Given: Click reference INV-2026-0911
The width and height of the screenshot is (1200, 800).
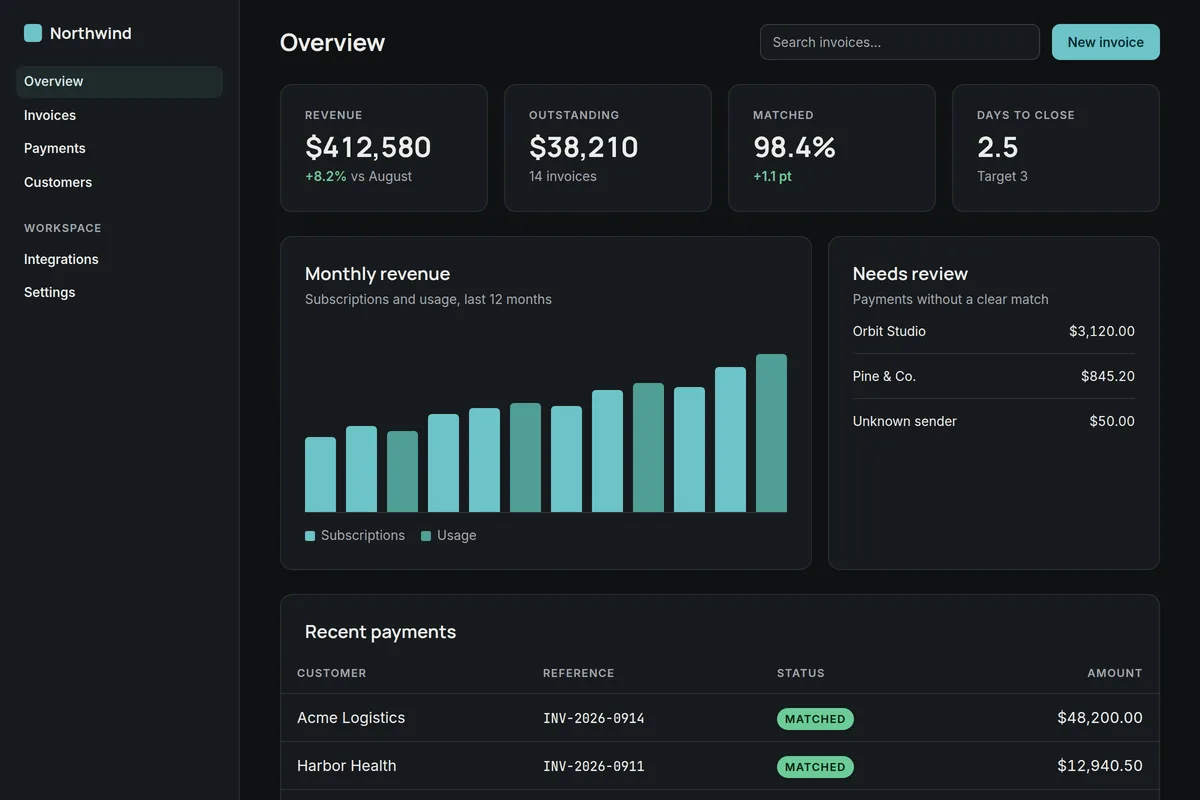Looking at the screenshot, I should click(594, 767).
